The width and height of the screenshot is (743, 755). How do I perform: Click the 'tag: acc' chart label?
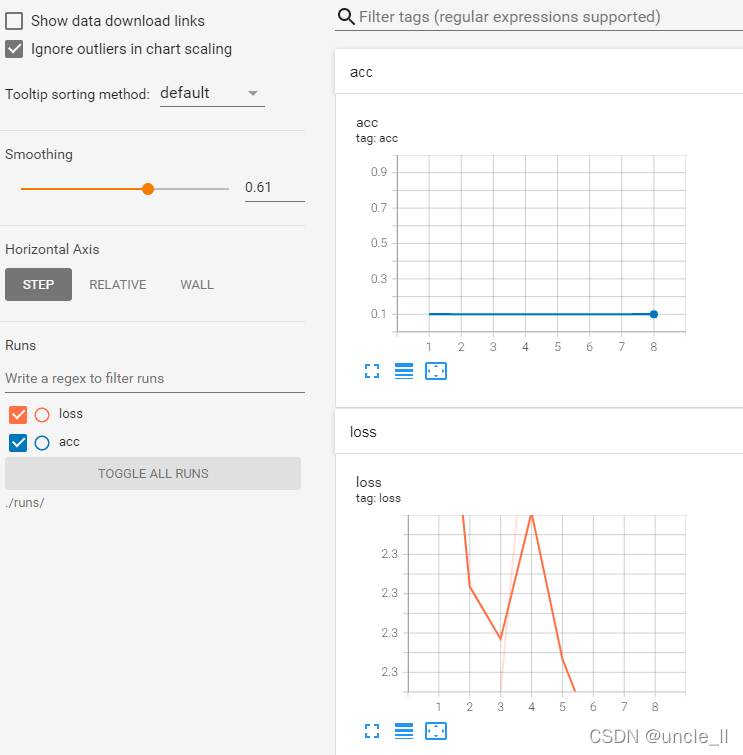[377, 139]
